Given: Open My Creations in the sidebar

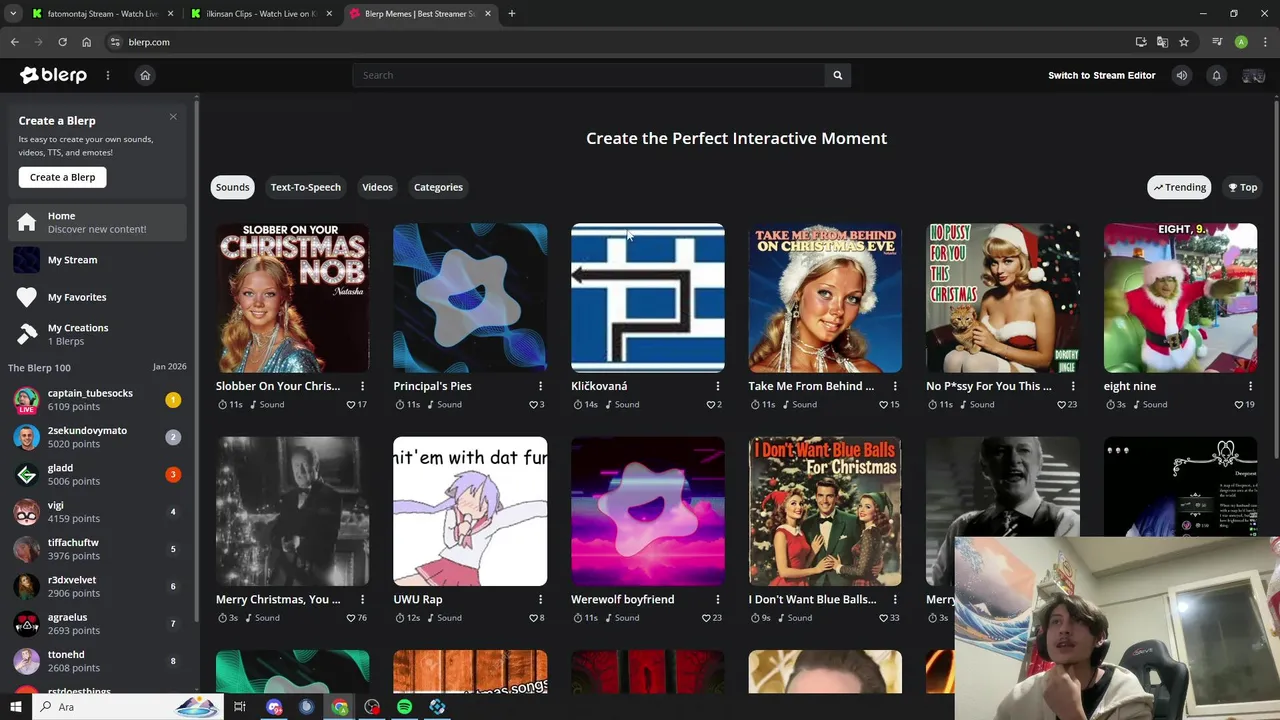Looking at the screenshot, I should click(x=97, y=334).
